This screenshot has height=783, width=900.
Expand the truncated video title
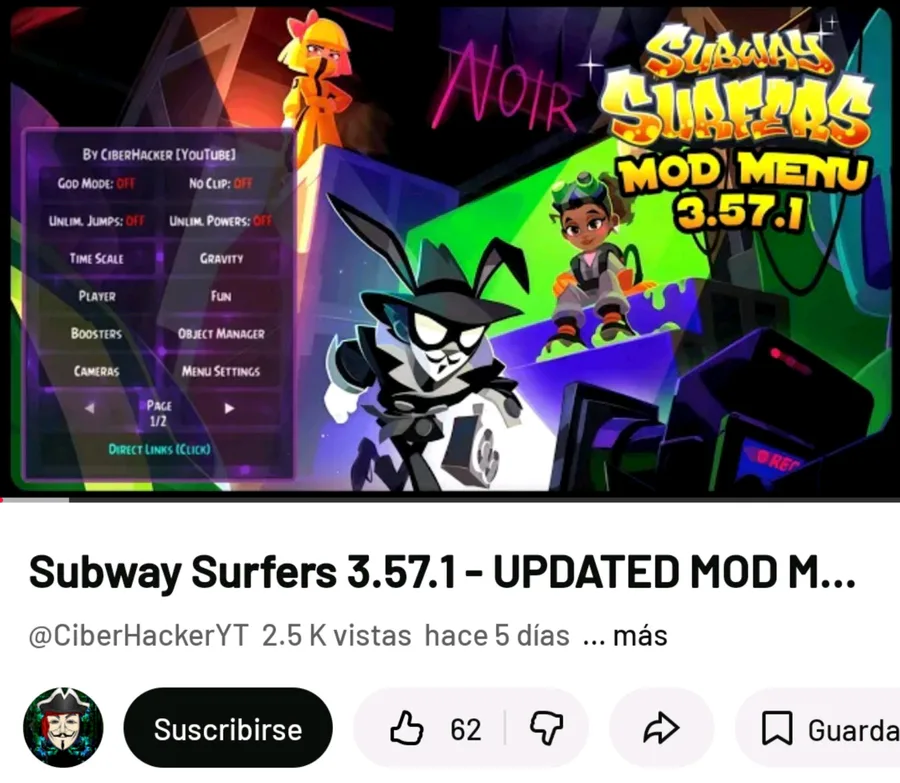[442, 572]
